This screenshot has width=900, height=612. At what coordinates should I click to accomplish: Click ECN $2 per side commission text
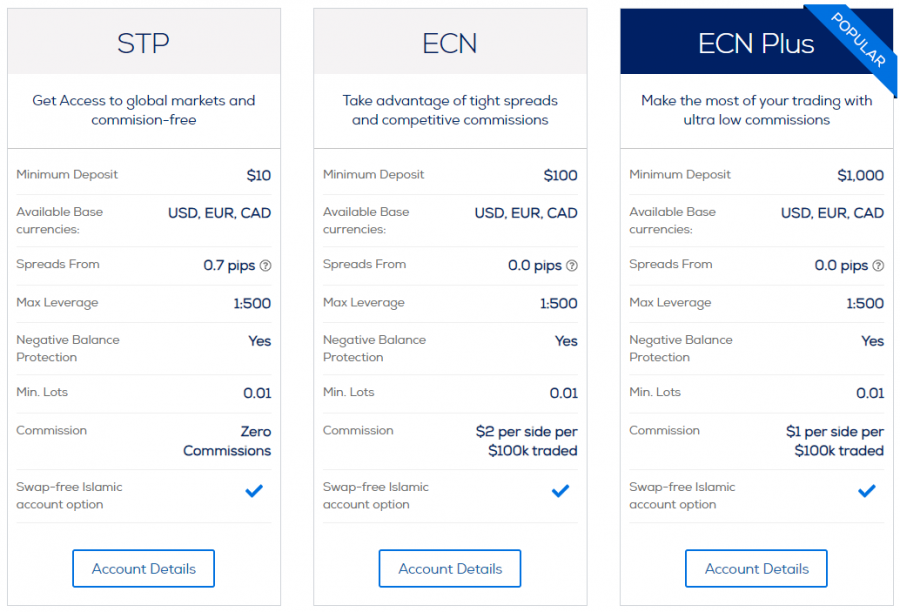pyautogui.click(x=527, y=441)
